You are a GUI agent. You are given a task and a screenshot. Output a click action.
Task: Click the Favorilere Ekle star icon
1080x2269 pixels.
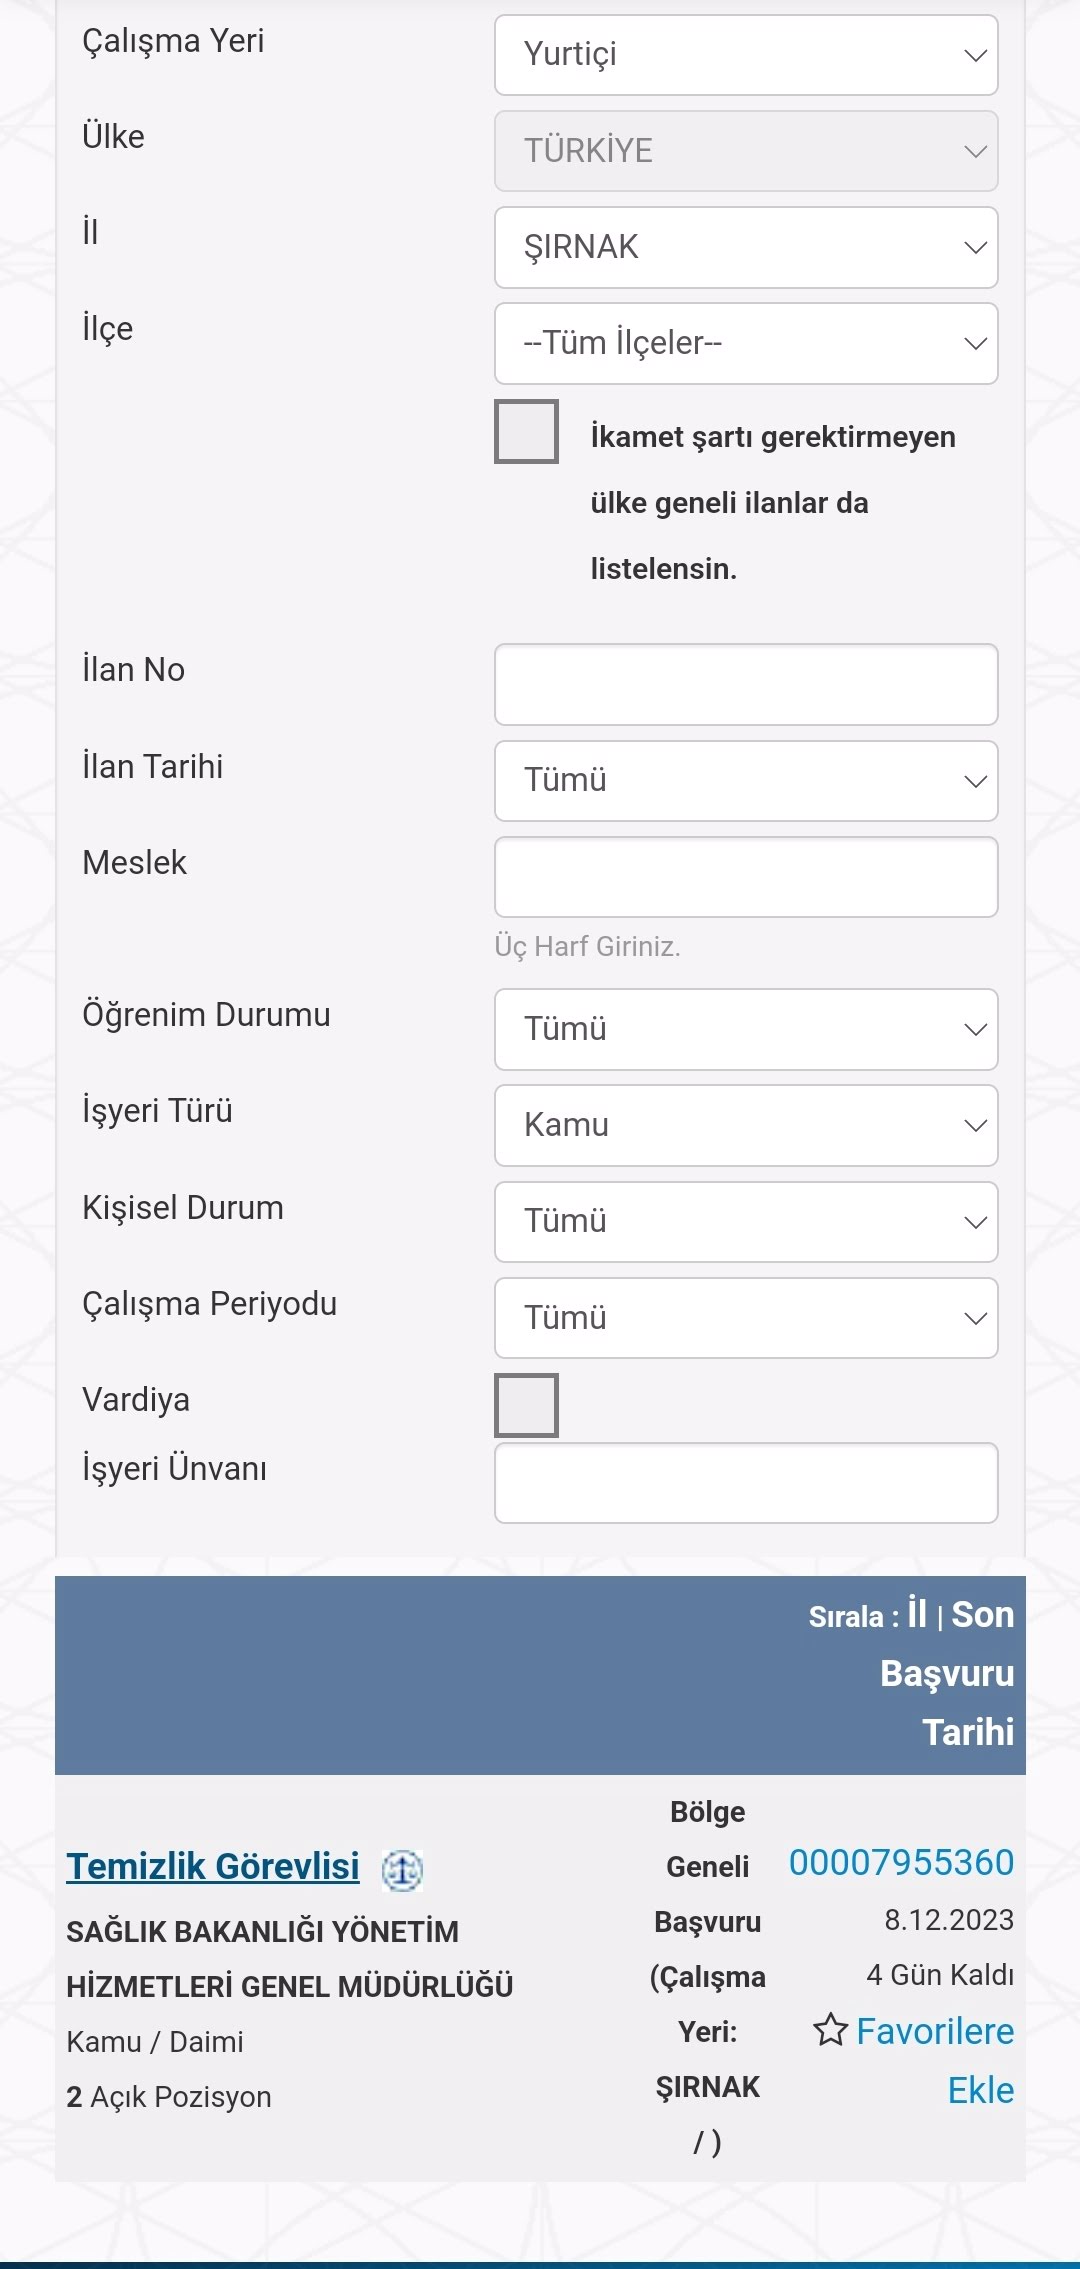point(830,2030)
